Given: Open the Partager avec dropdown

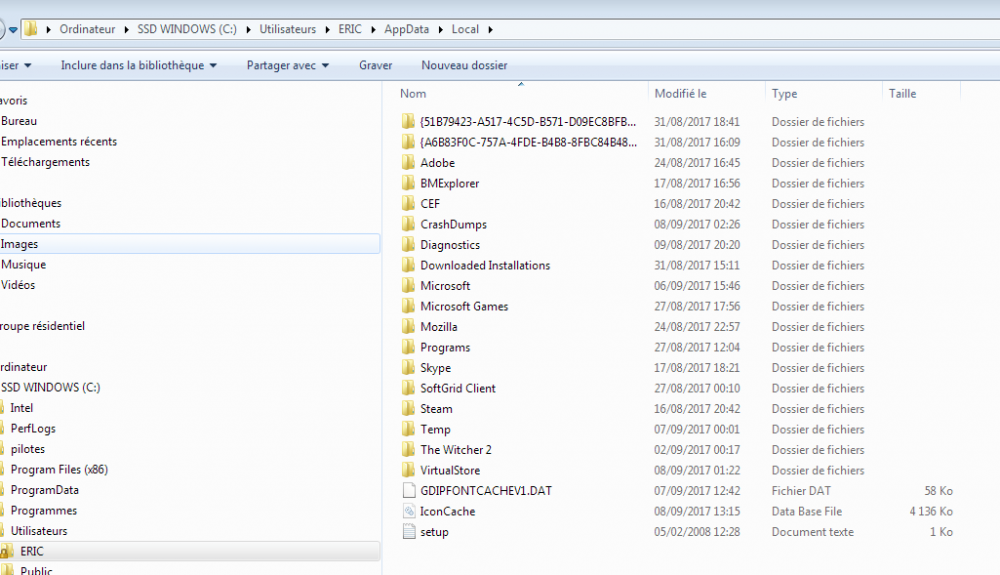Looking at the screenshot, I should coord(288,65).
